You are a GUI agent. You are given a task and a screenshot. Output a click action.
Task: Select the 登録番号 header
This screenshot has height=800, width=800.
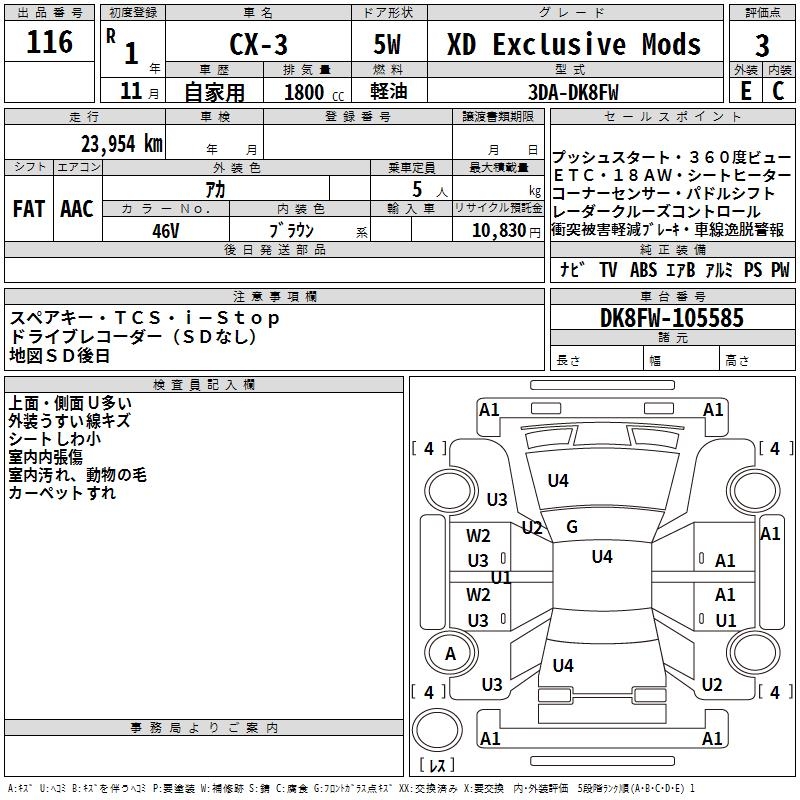(x=358, y=117)
